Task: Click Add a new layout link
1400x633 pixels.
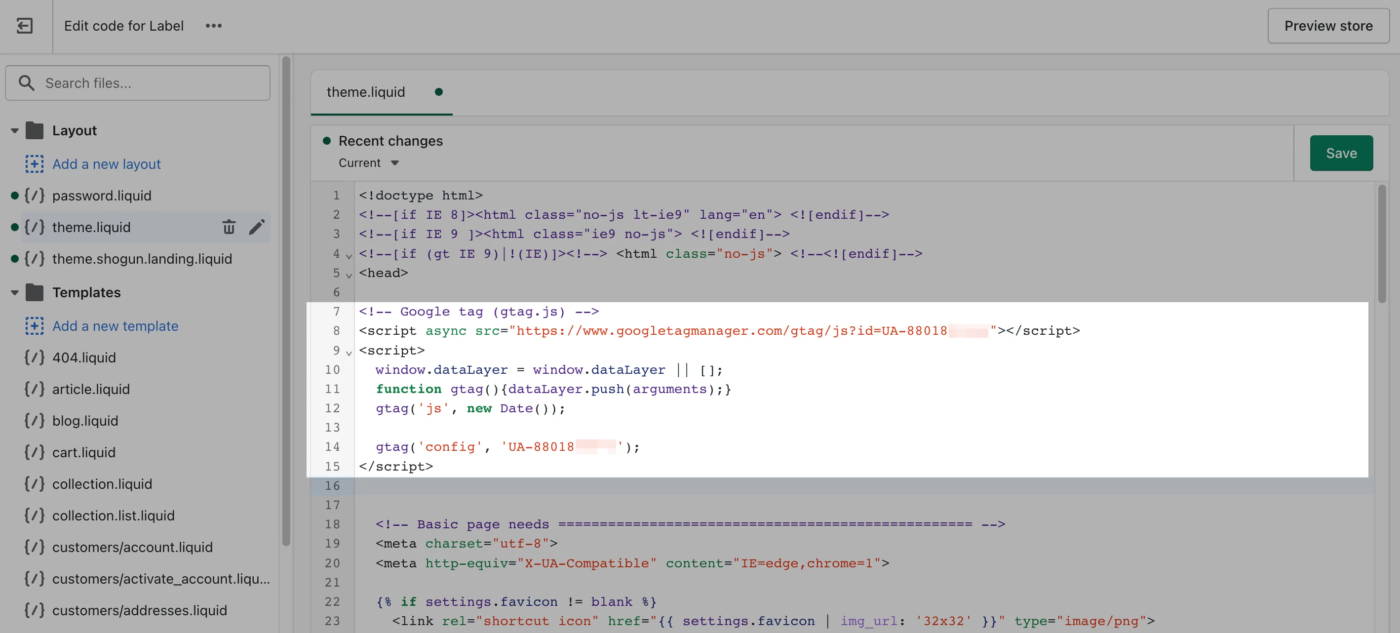Action: click(x=106, y=164)
